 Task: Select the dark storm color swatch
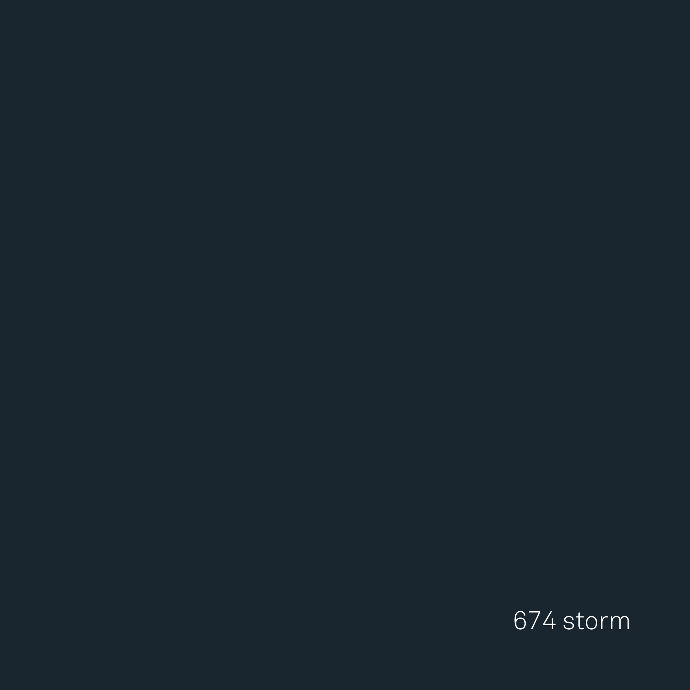tap(345, 345)
